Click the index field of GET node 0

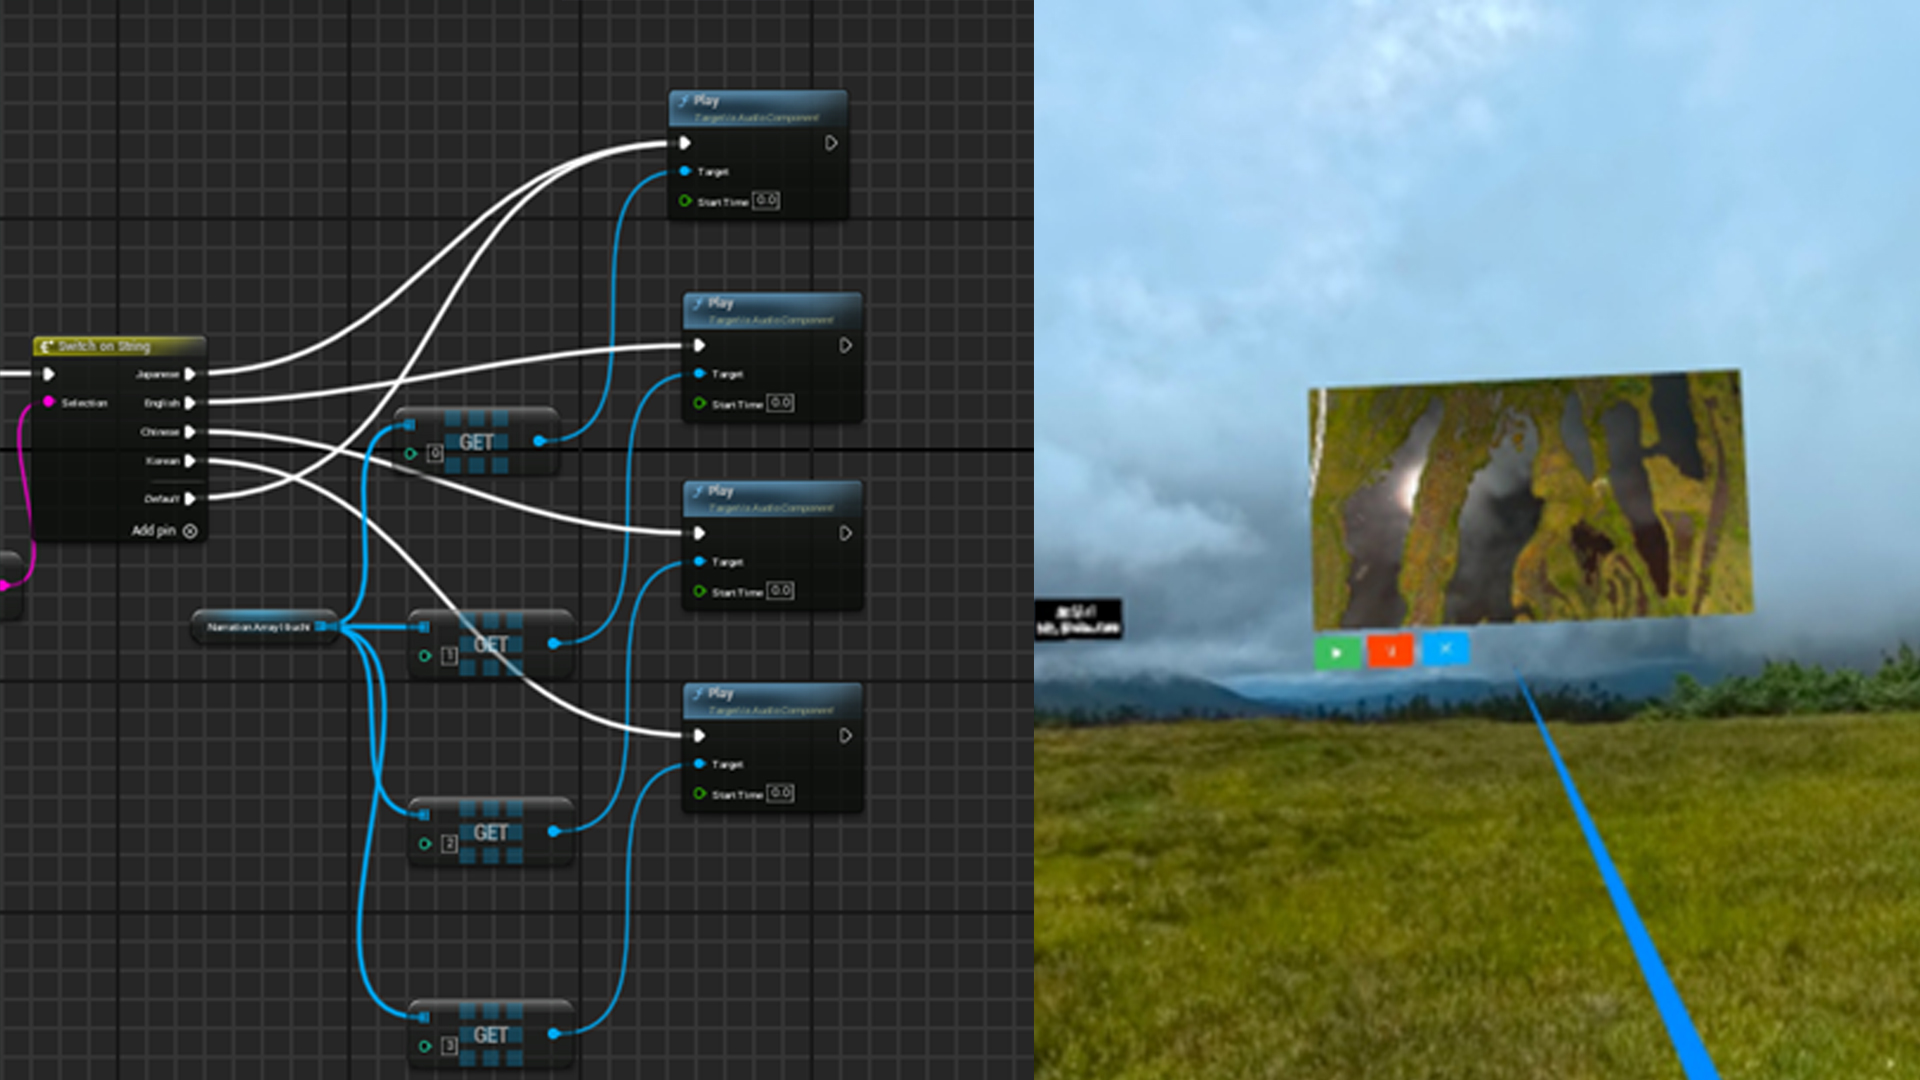[435, 453]
